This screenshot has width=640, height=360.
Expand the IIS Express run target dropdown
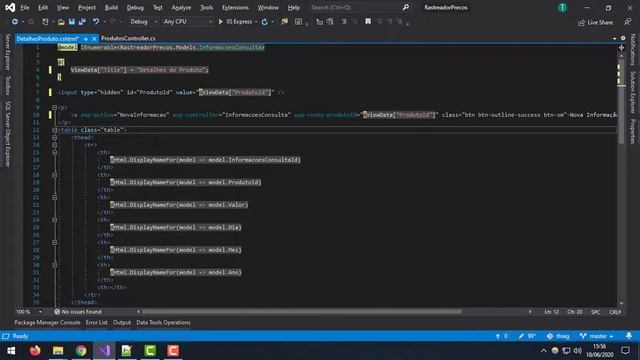click(256, 22)
